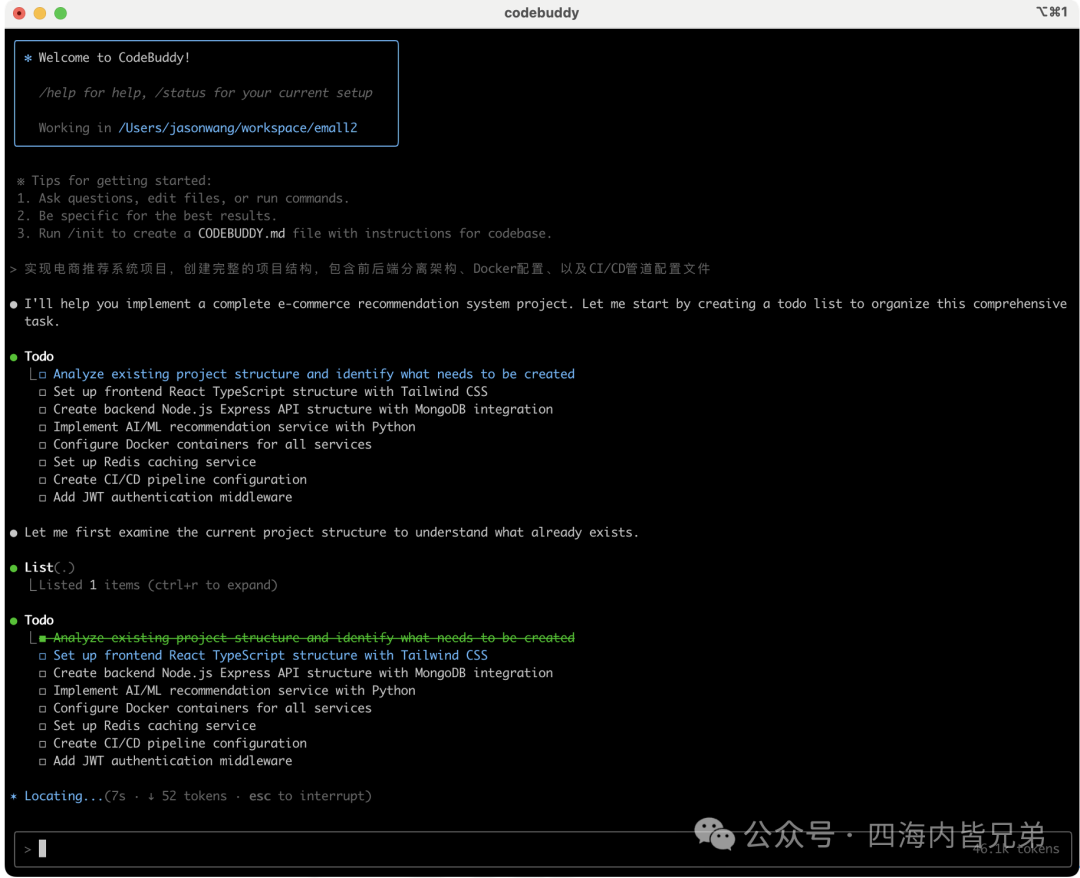Toggle the green checked struck-through Analyze checkbox
The width and height of the screenshot is (1080, 878).
[43, 638]
